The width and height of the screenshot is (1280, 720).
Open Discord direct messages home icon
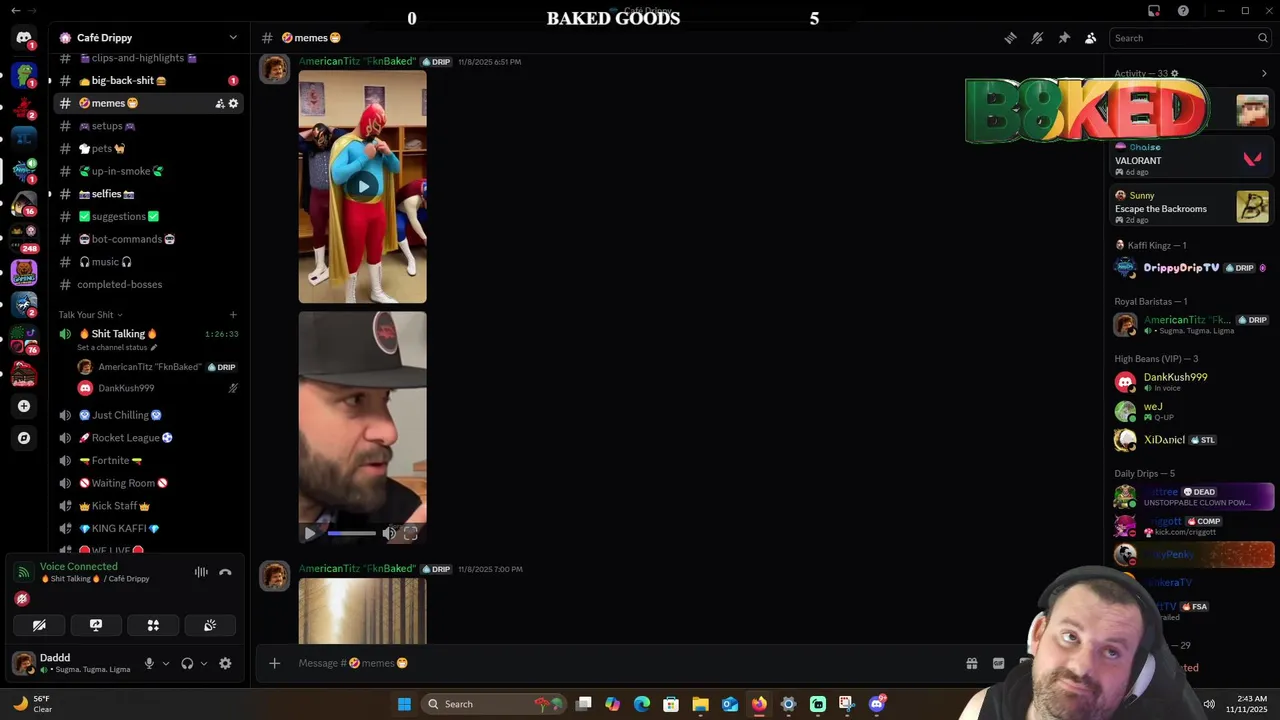(24, 38)
